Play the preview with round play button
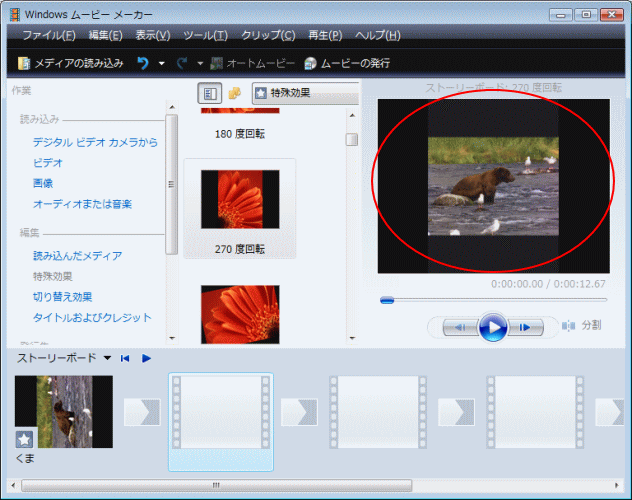Viewport: 632px width, 500px height. pyautogui.click(x=493, y=327)
